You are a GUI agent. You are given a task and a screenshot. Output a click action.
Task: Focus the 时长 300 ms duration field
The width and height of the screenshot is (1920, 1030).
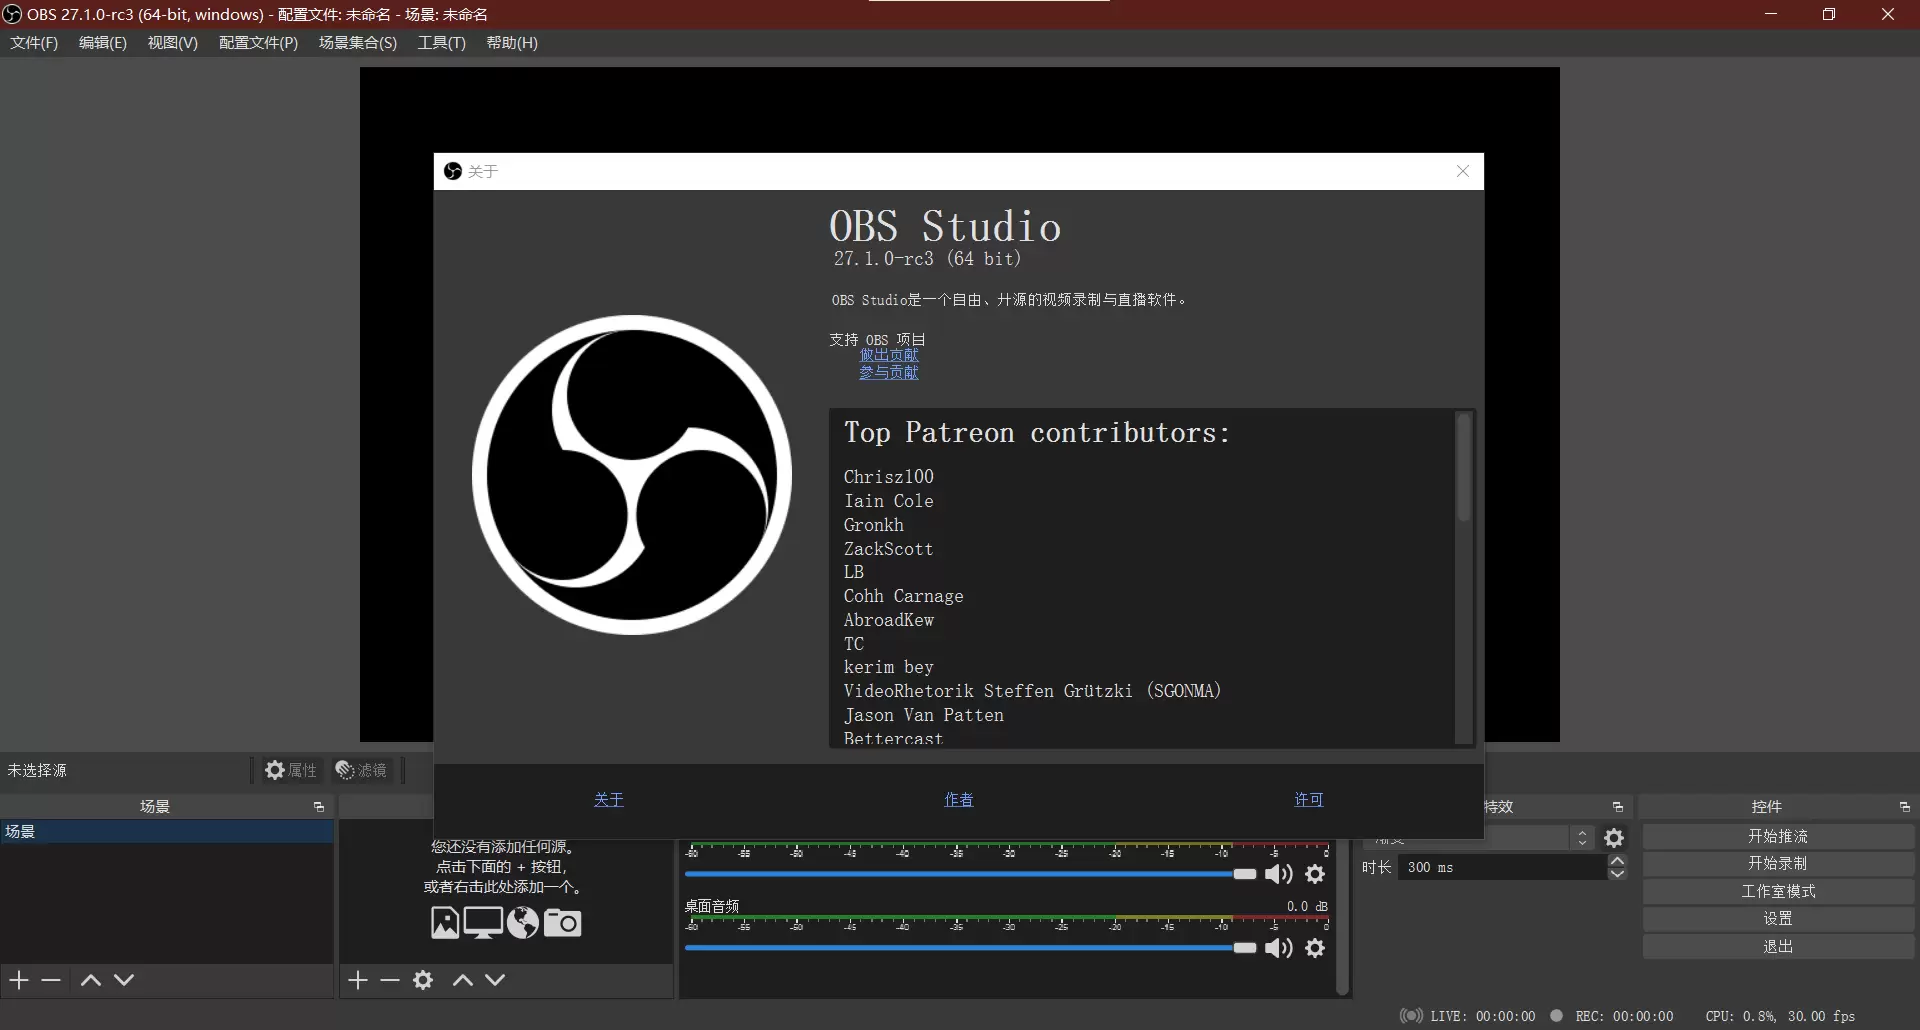(x=1500, y=868)
